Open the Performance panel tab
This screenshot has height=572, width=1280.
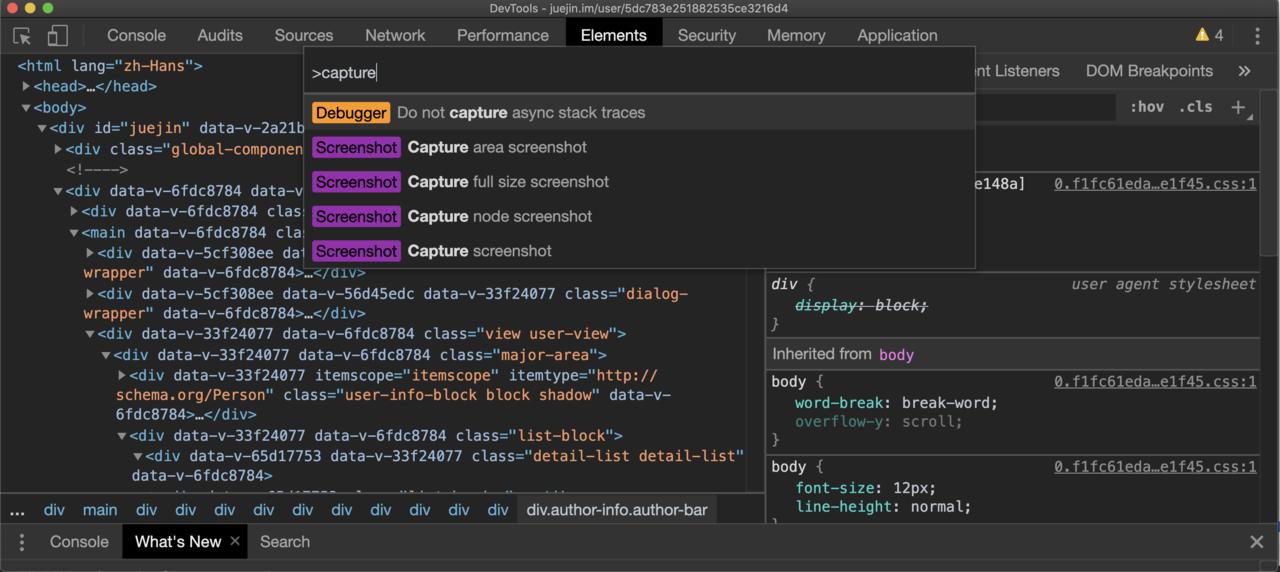[503, 35]
